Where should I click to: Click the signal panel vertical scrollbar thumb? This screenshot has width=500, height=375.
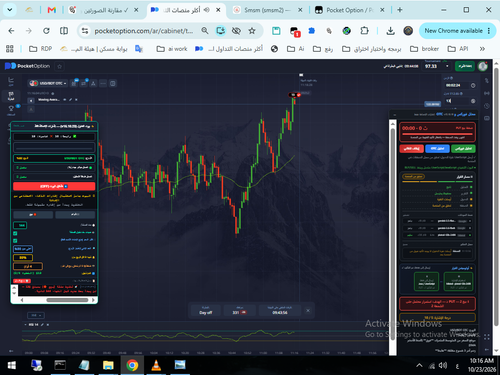[393, 233]
